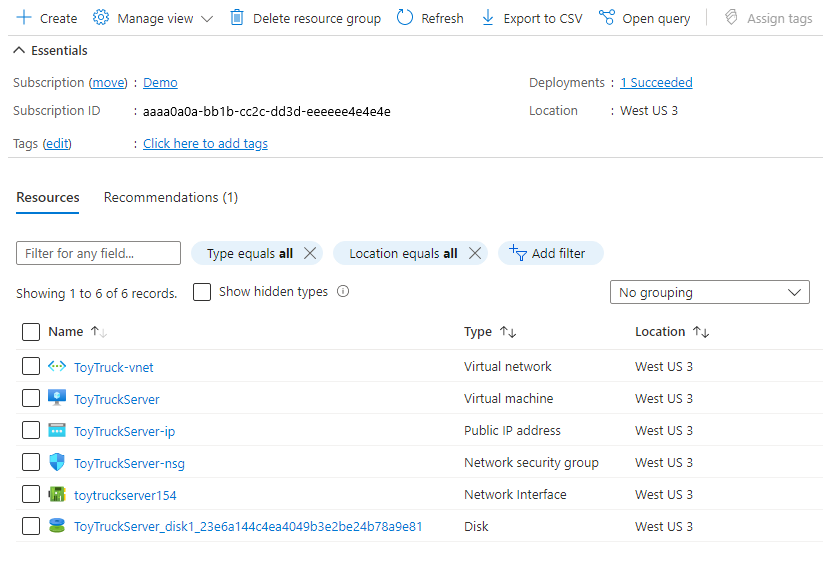Image resolution: width=823 pixels, height=561 pixels.
Task: Collapse the Essentials section
Action: click(x=19, y=50)
